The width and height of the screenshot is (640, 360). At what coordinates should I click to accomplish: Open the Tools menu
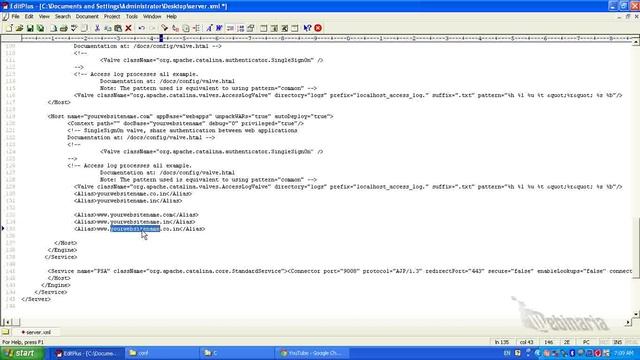pyautogui.click(x=131, y=16)
